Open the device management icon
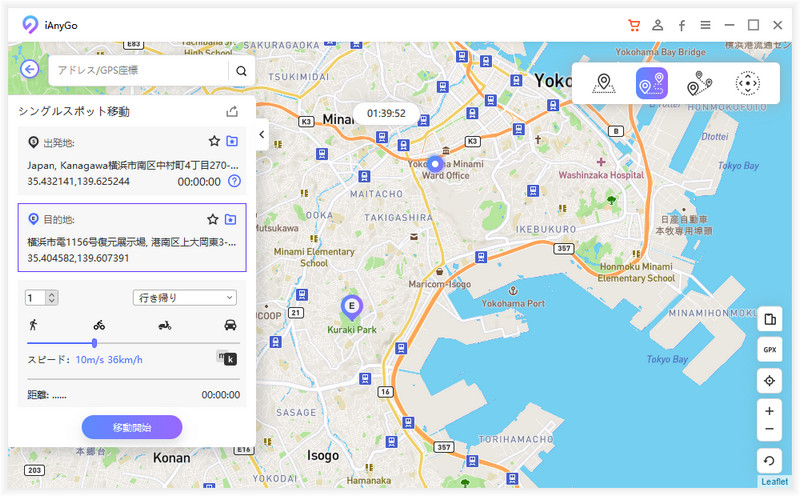 tap(769, 319)
